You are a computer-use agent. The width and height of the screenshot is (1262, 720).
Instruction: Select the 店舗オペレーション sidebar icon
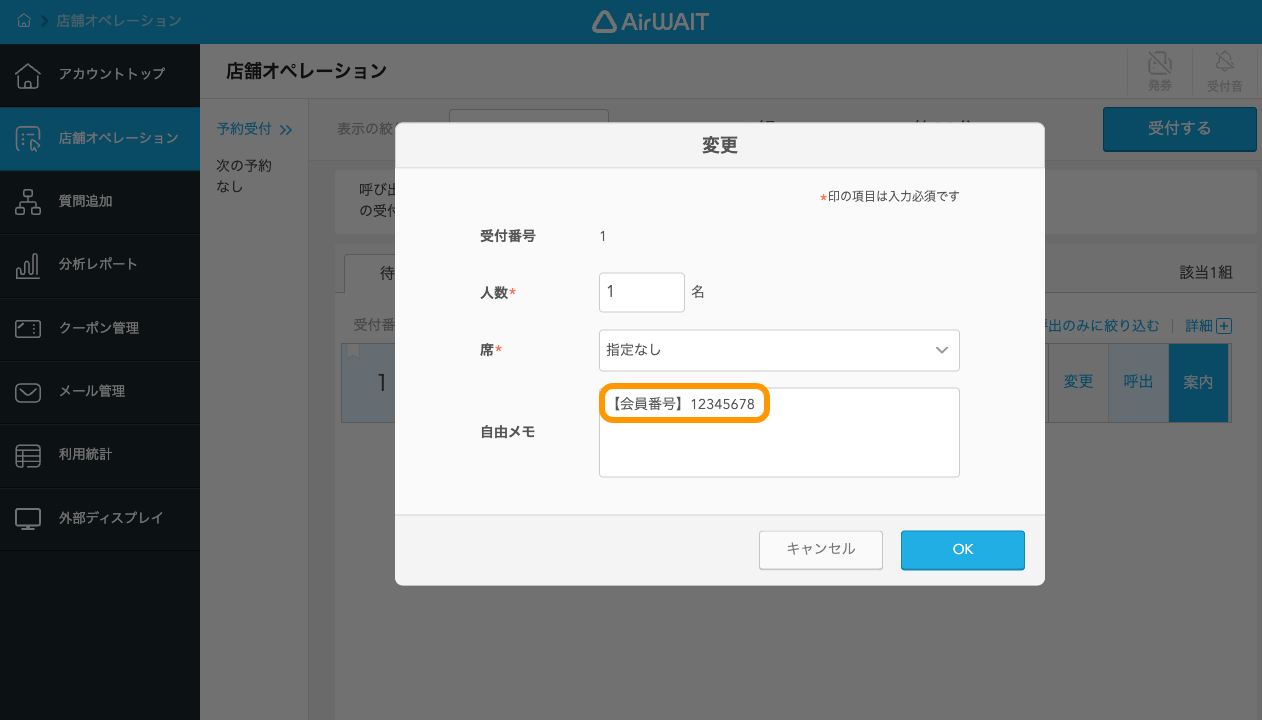27,139
